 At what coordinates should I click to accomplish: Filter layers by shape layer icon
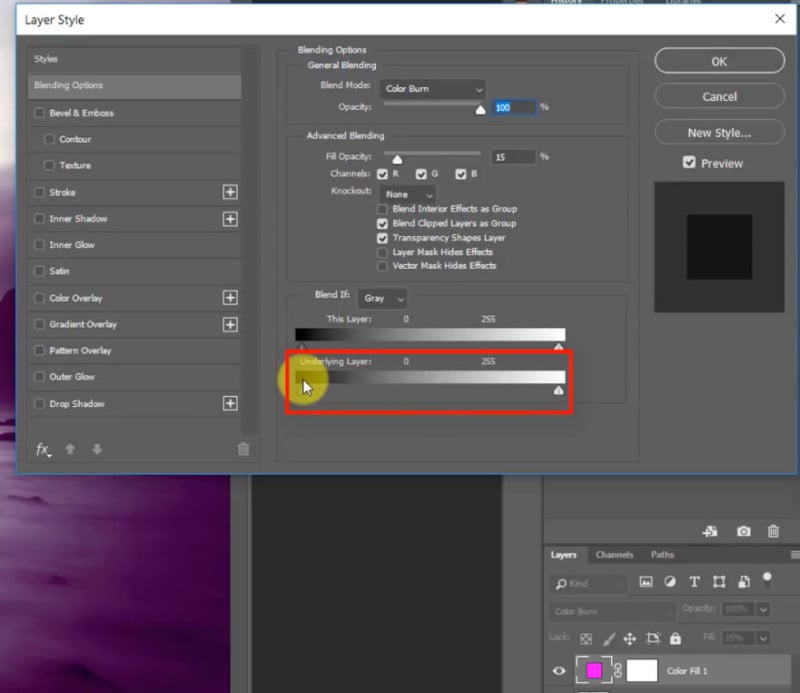(x=719, y=582)
